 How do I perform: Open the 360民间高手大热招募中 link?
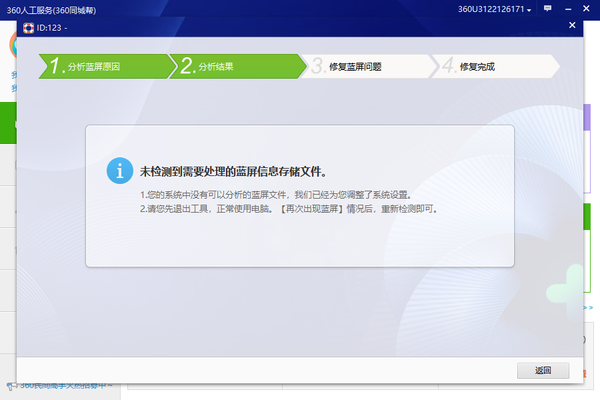66,386
